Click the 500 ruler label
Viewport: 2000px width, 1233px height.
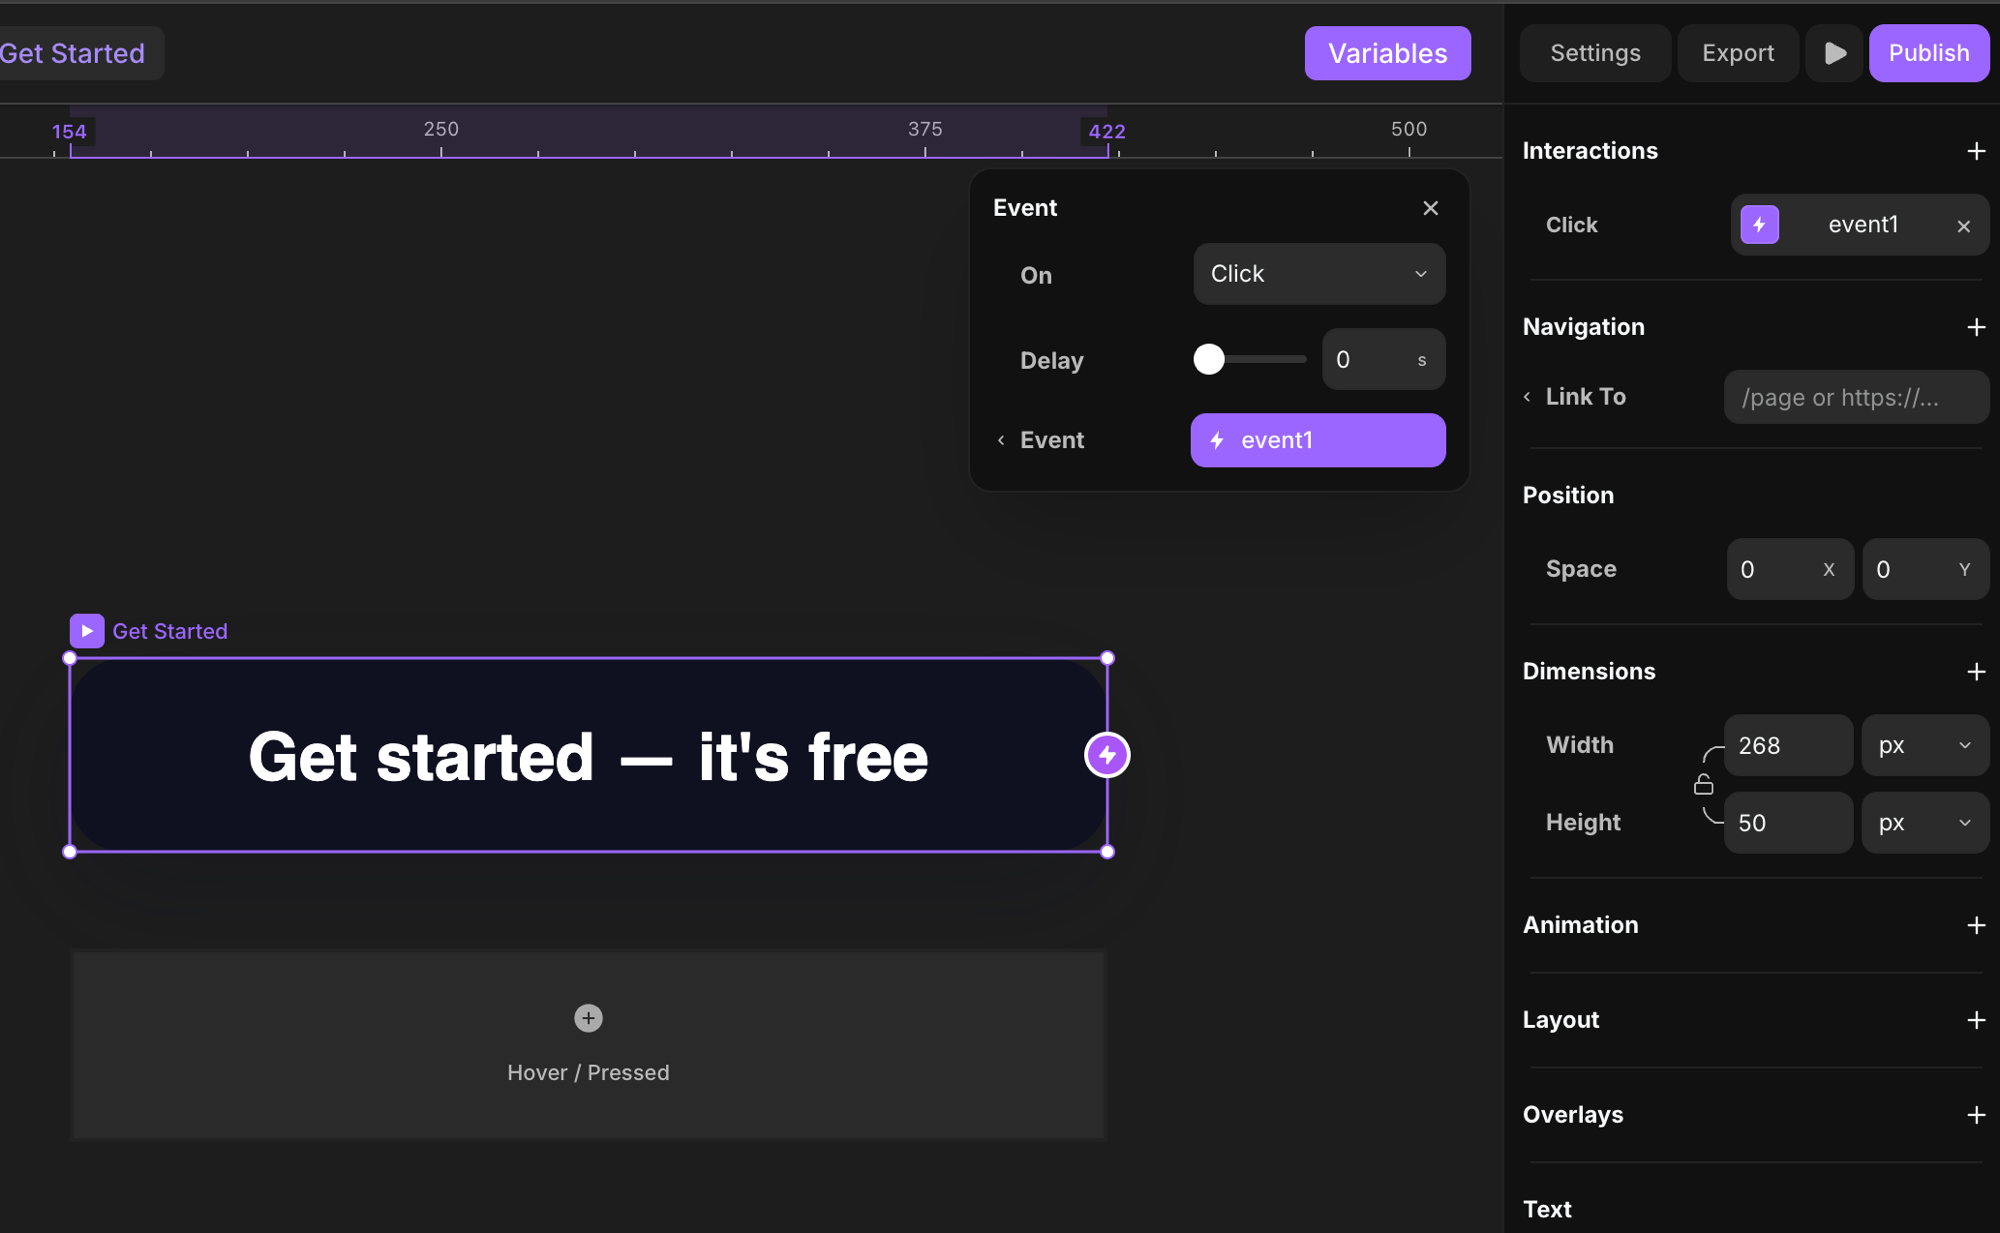click(1409, 129)
